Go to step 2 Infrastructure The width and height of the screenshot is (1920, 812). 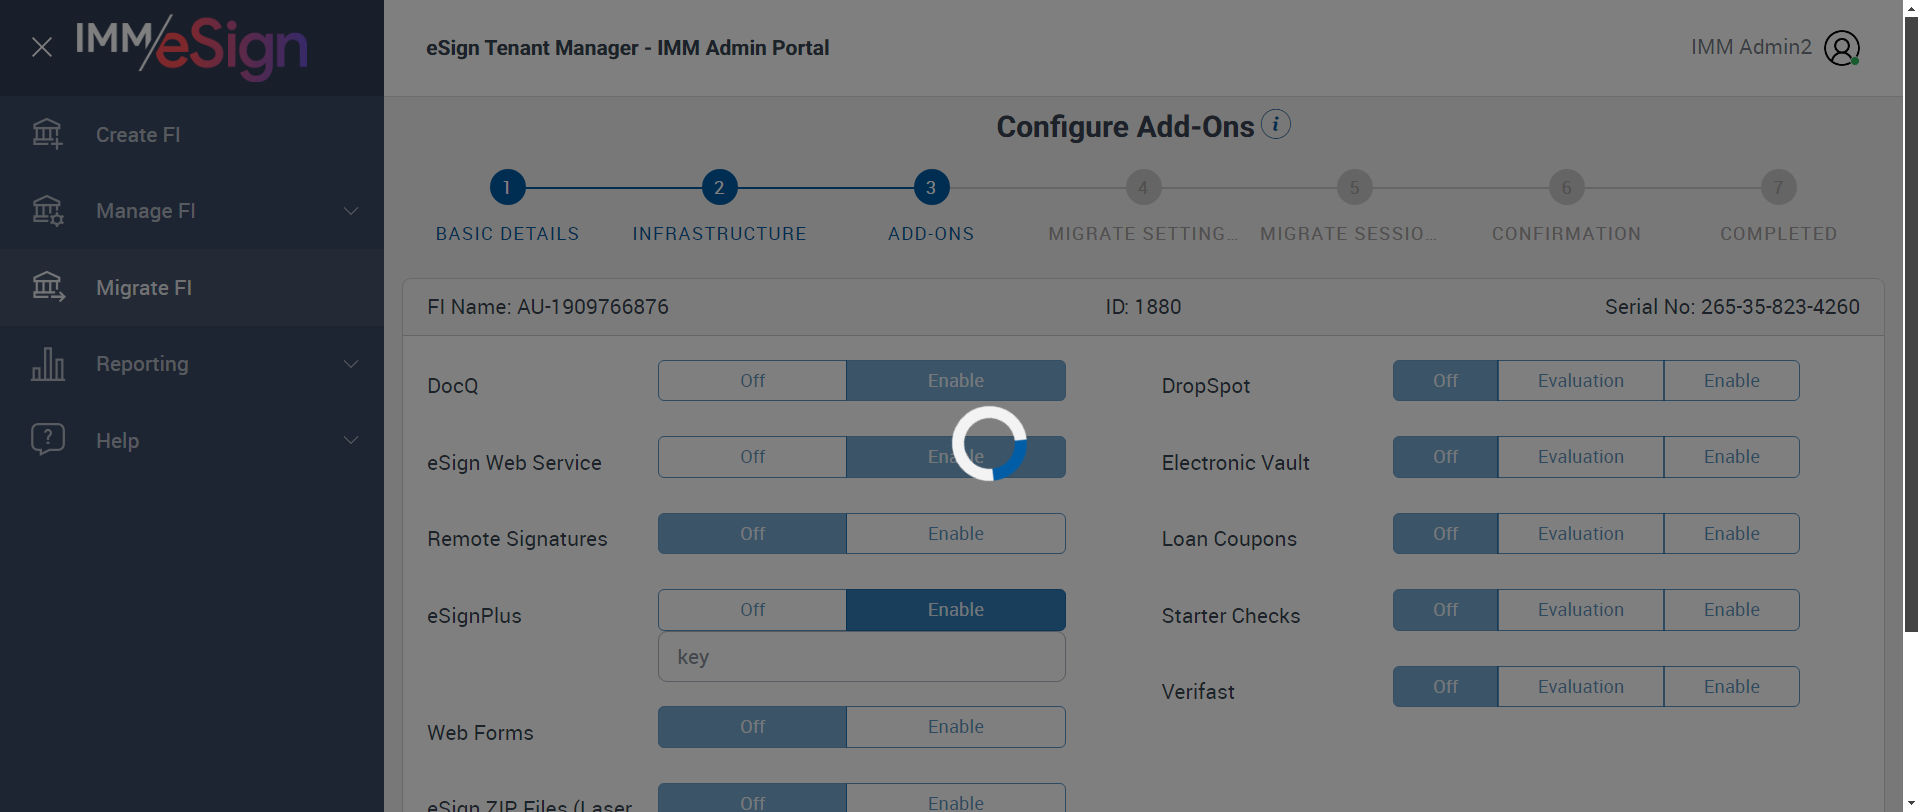[x=719, y=187]
